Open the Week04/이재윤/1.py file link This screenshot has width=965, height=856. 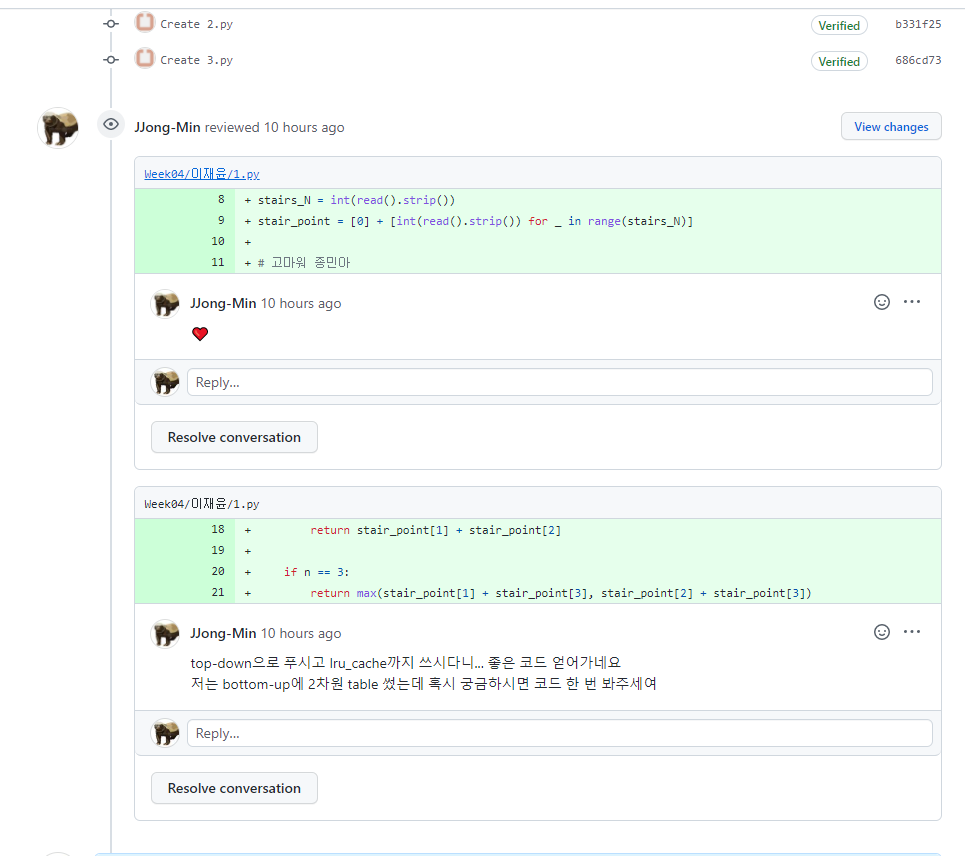click(x=201, y=173)
